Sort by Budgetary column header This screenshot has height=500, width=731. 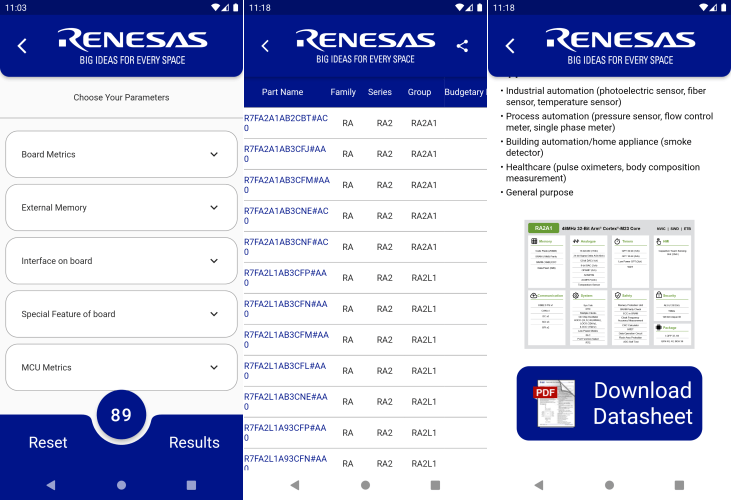tap(465, 92)
